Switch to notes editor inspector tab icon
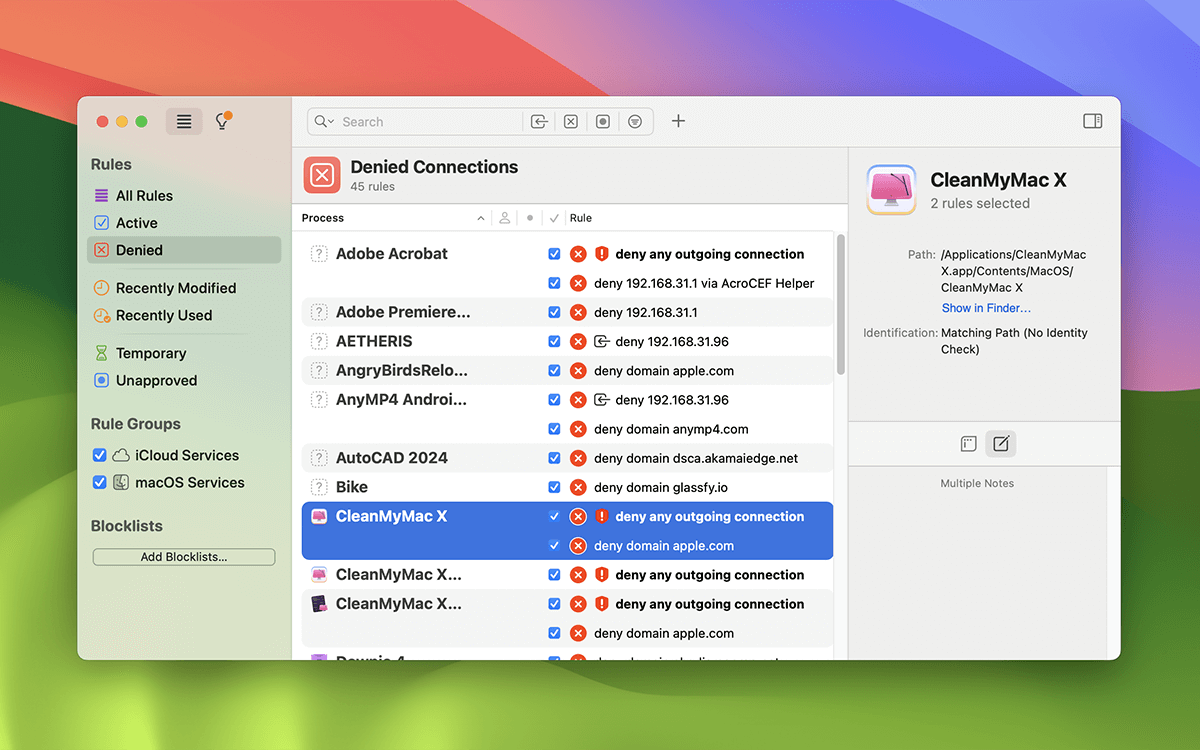1200x750 pixels. [x=1001, y=443]
